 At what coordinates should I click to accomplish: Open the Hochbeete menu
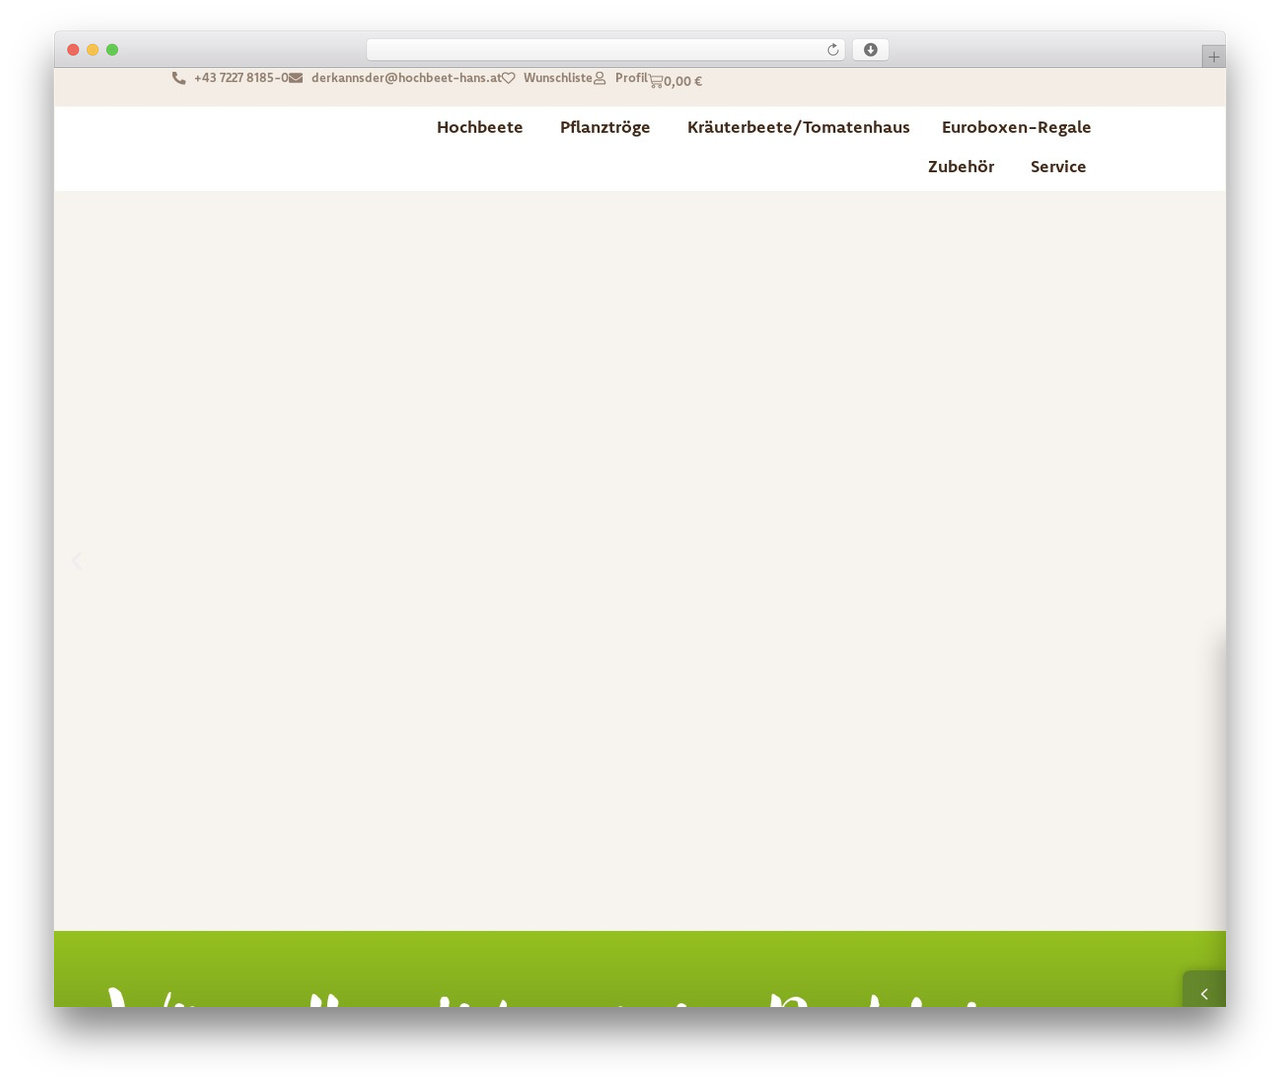pos(480,127)
